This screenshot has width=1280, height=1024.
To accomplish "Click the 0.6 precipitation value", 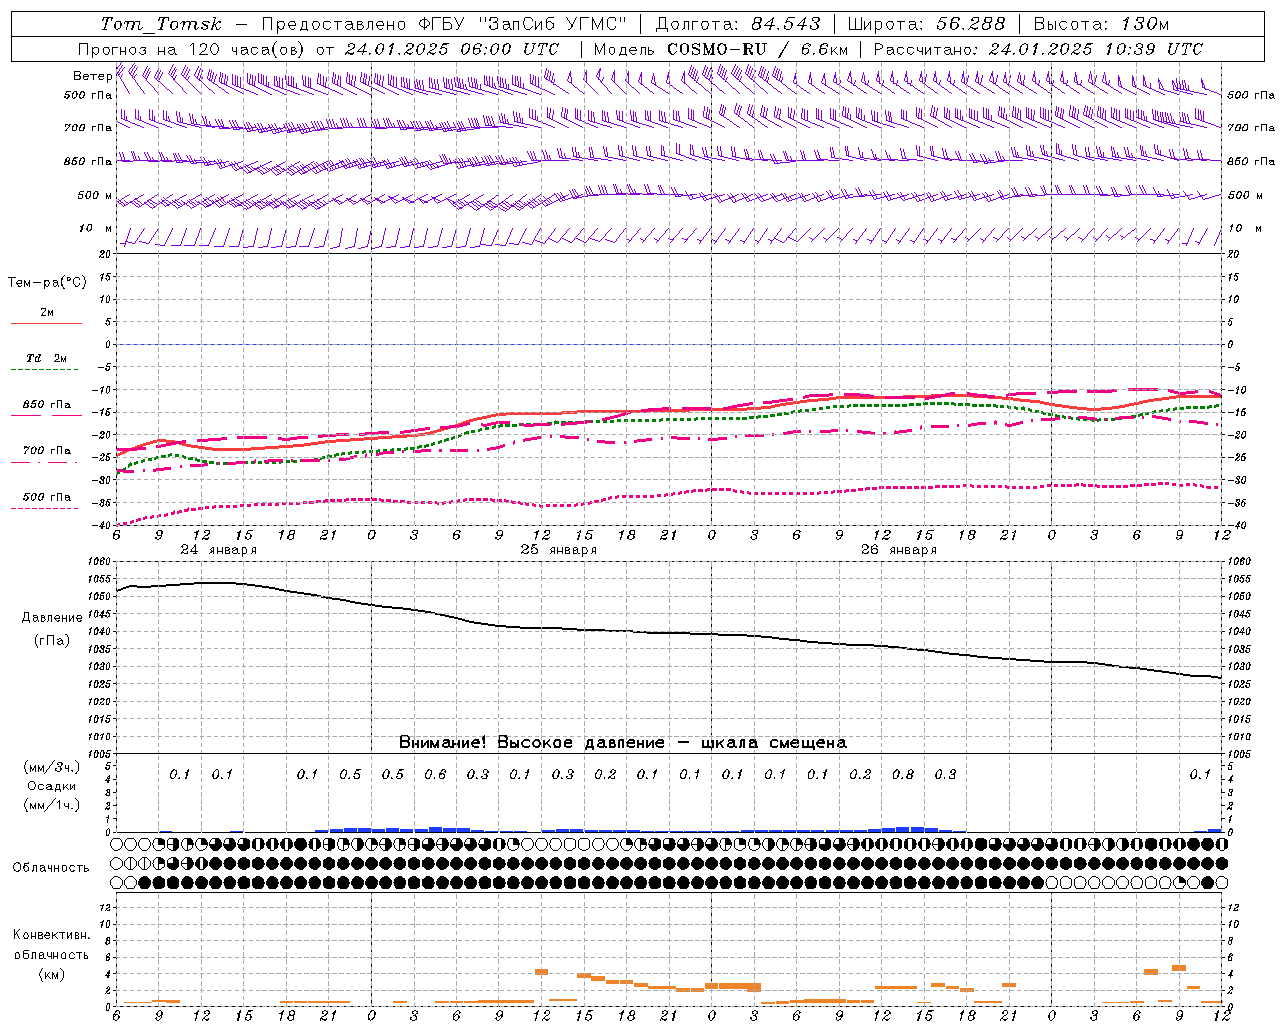I will pyautogui.click(x=435, y=775).
